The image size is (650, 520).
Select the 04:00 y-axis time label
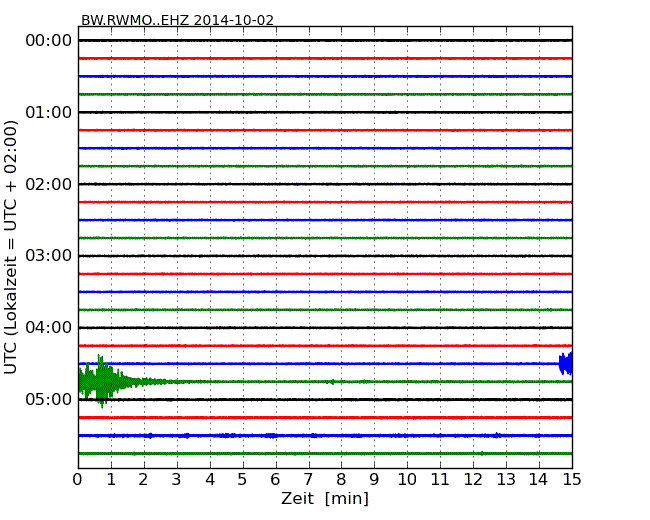[49, 328]
